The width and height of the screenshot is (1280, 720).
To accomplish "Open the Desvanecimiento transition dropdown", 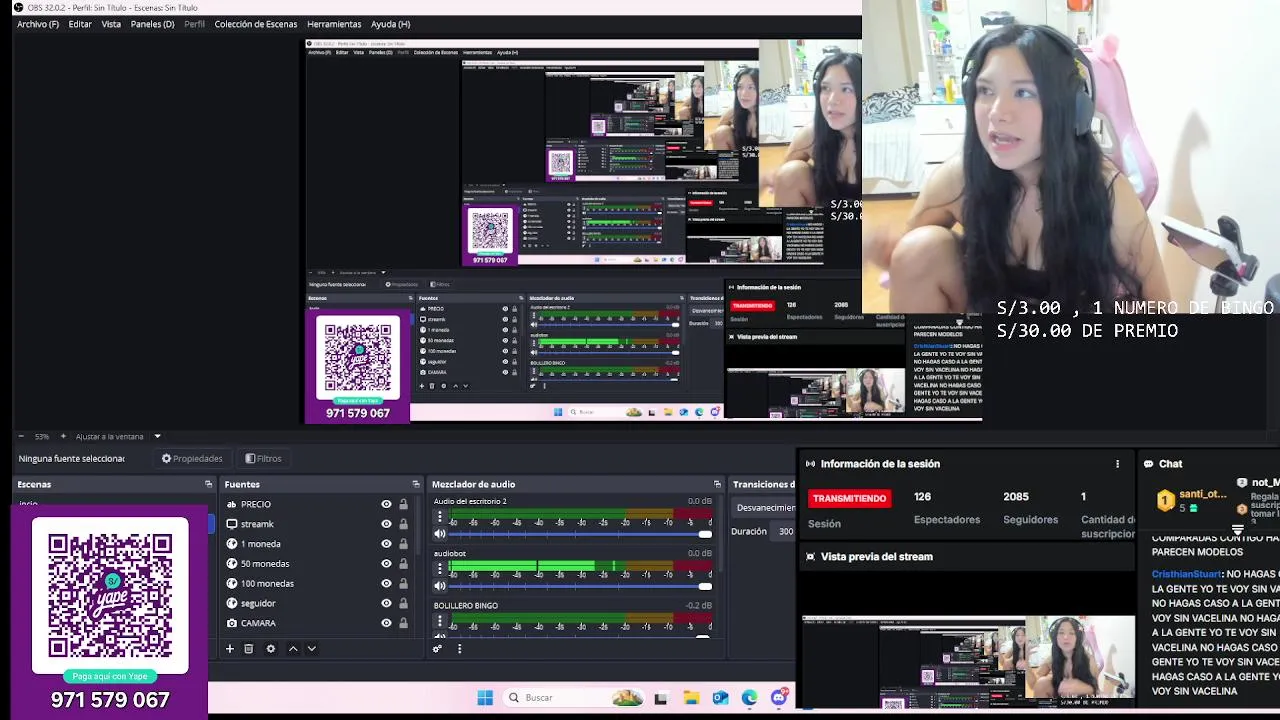I will point(765,508).
